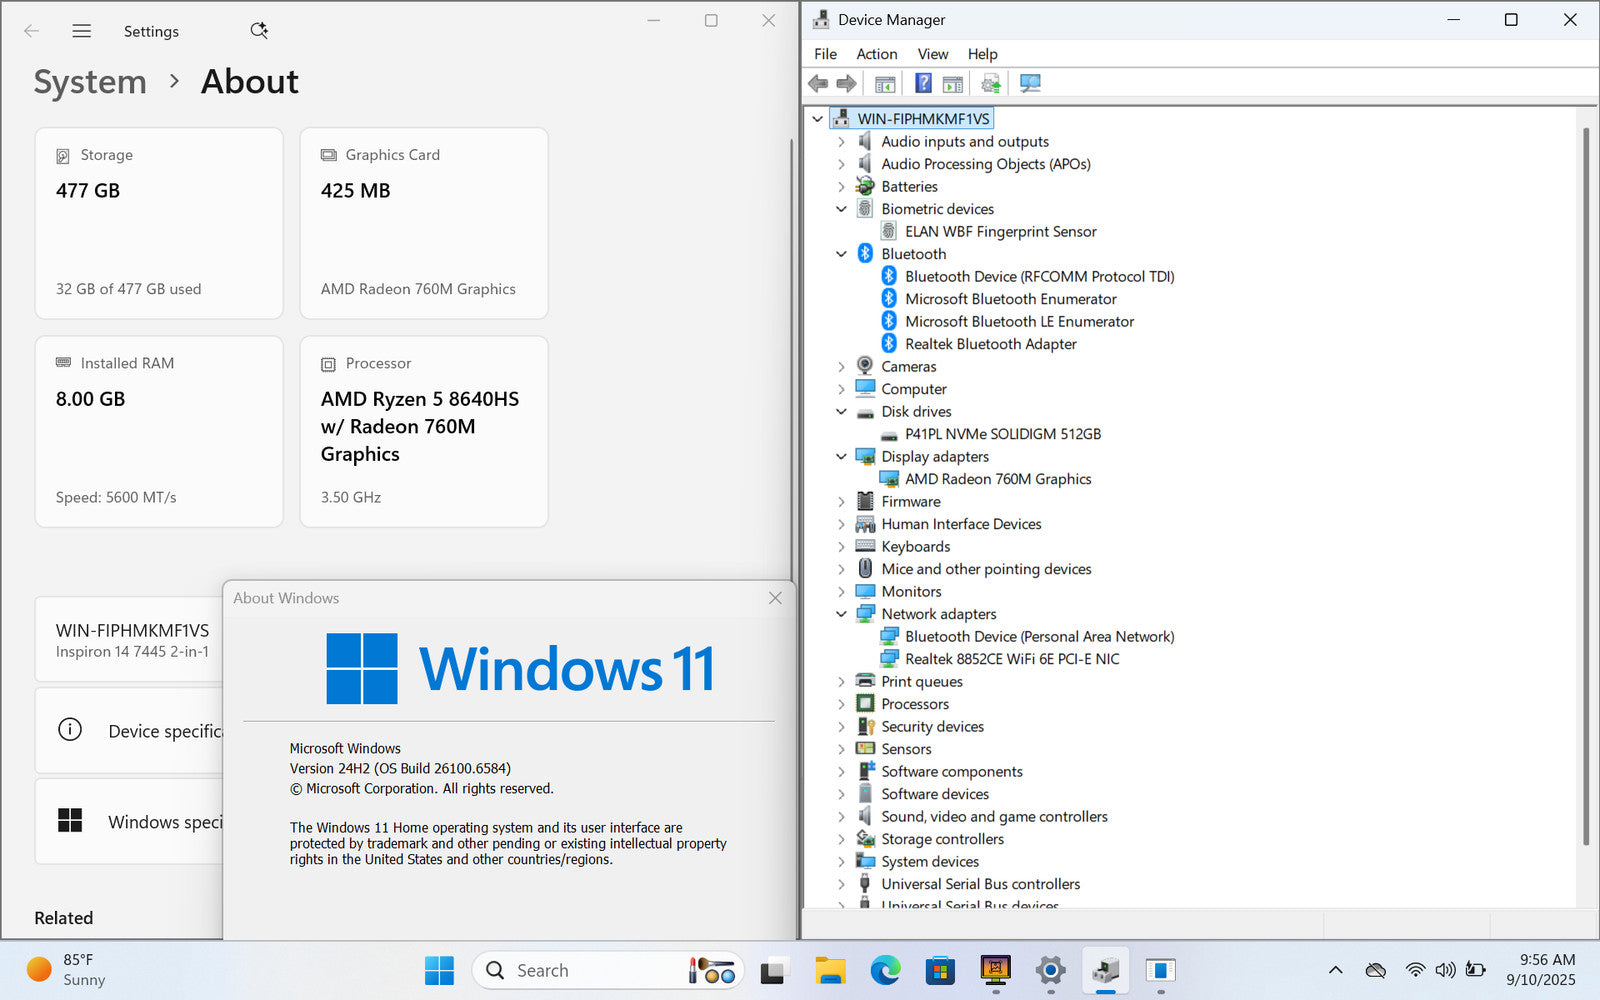The width and height of the screenshot is (1600, 1000).
Task: Open Microsoft Edge from the taskbar
Action: point(885,970)
